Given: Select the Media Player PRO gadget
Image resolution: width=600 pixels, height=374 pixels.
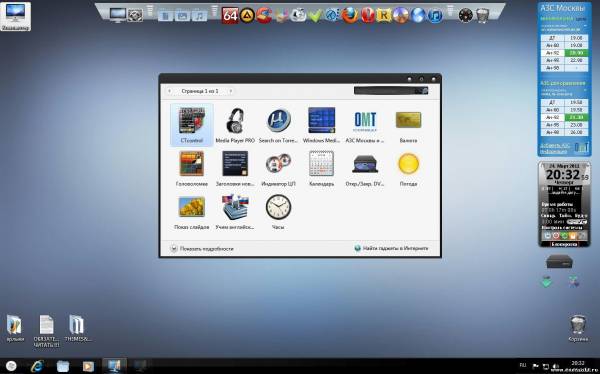Looking at the screenshot, I should pos(235,125).
